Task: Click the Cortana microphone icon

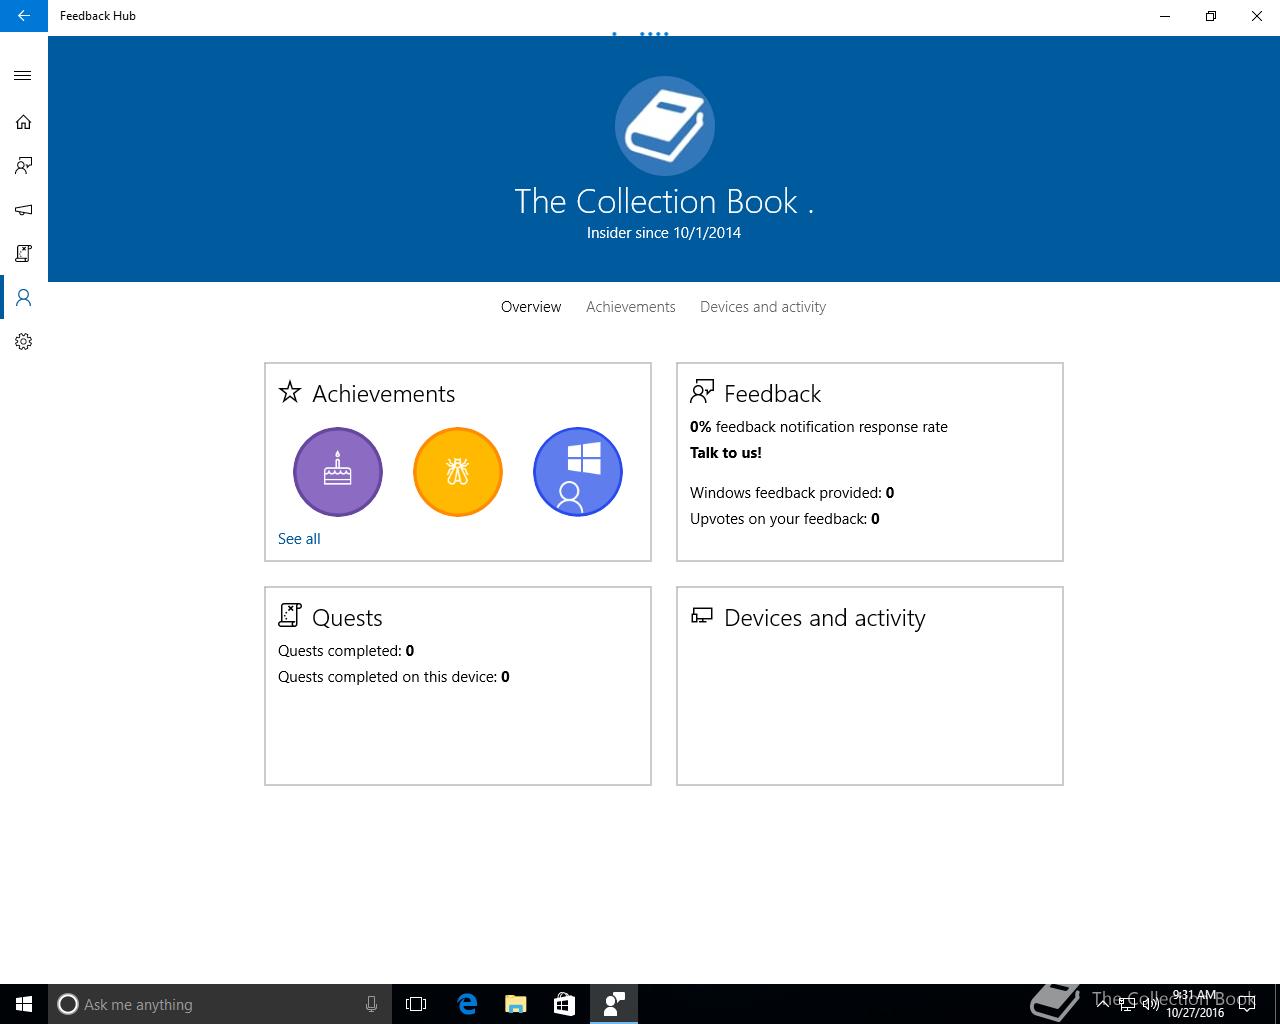Action: point(371,1004)
